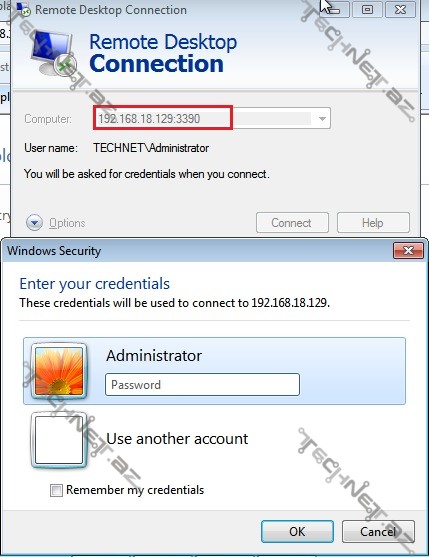Minimize the Remote Desktop Connection window
The height and width of the screenshot is (557, 429).
click(335, 10)
